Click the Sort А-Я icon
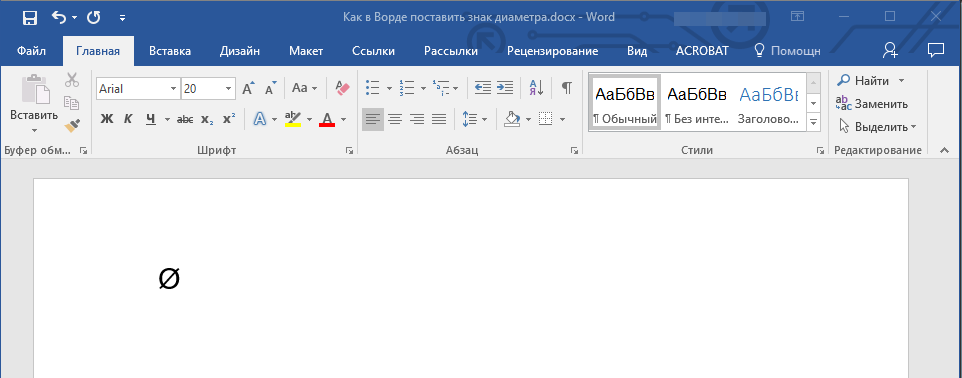This screenshot has height=378, width=962. point(536,88)
